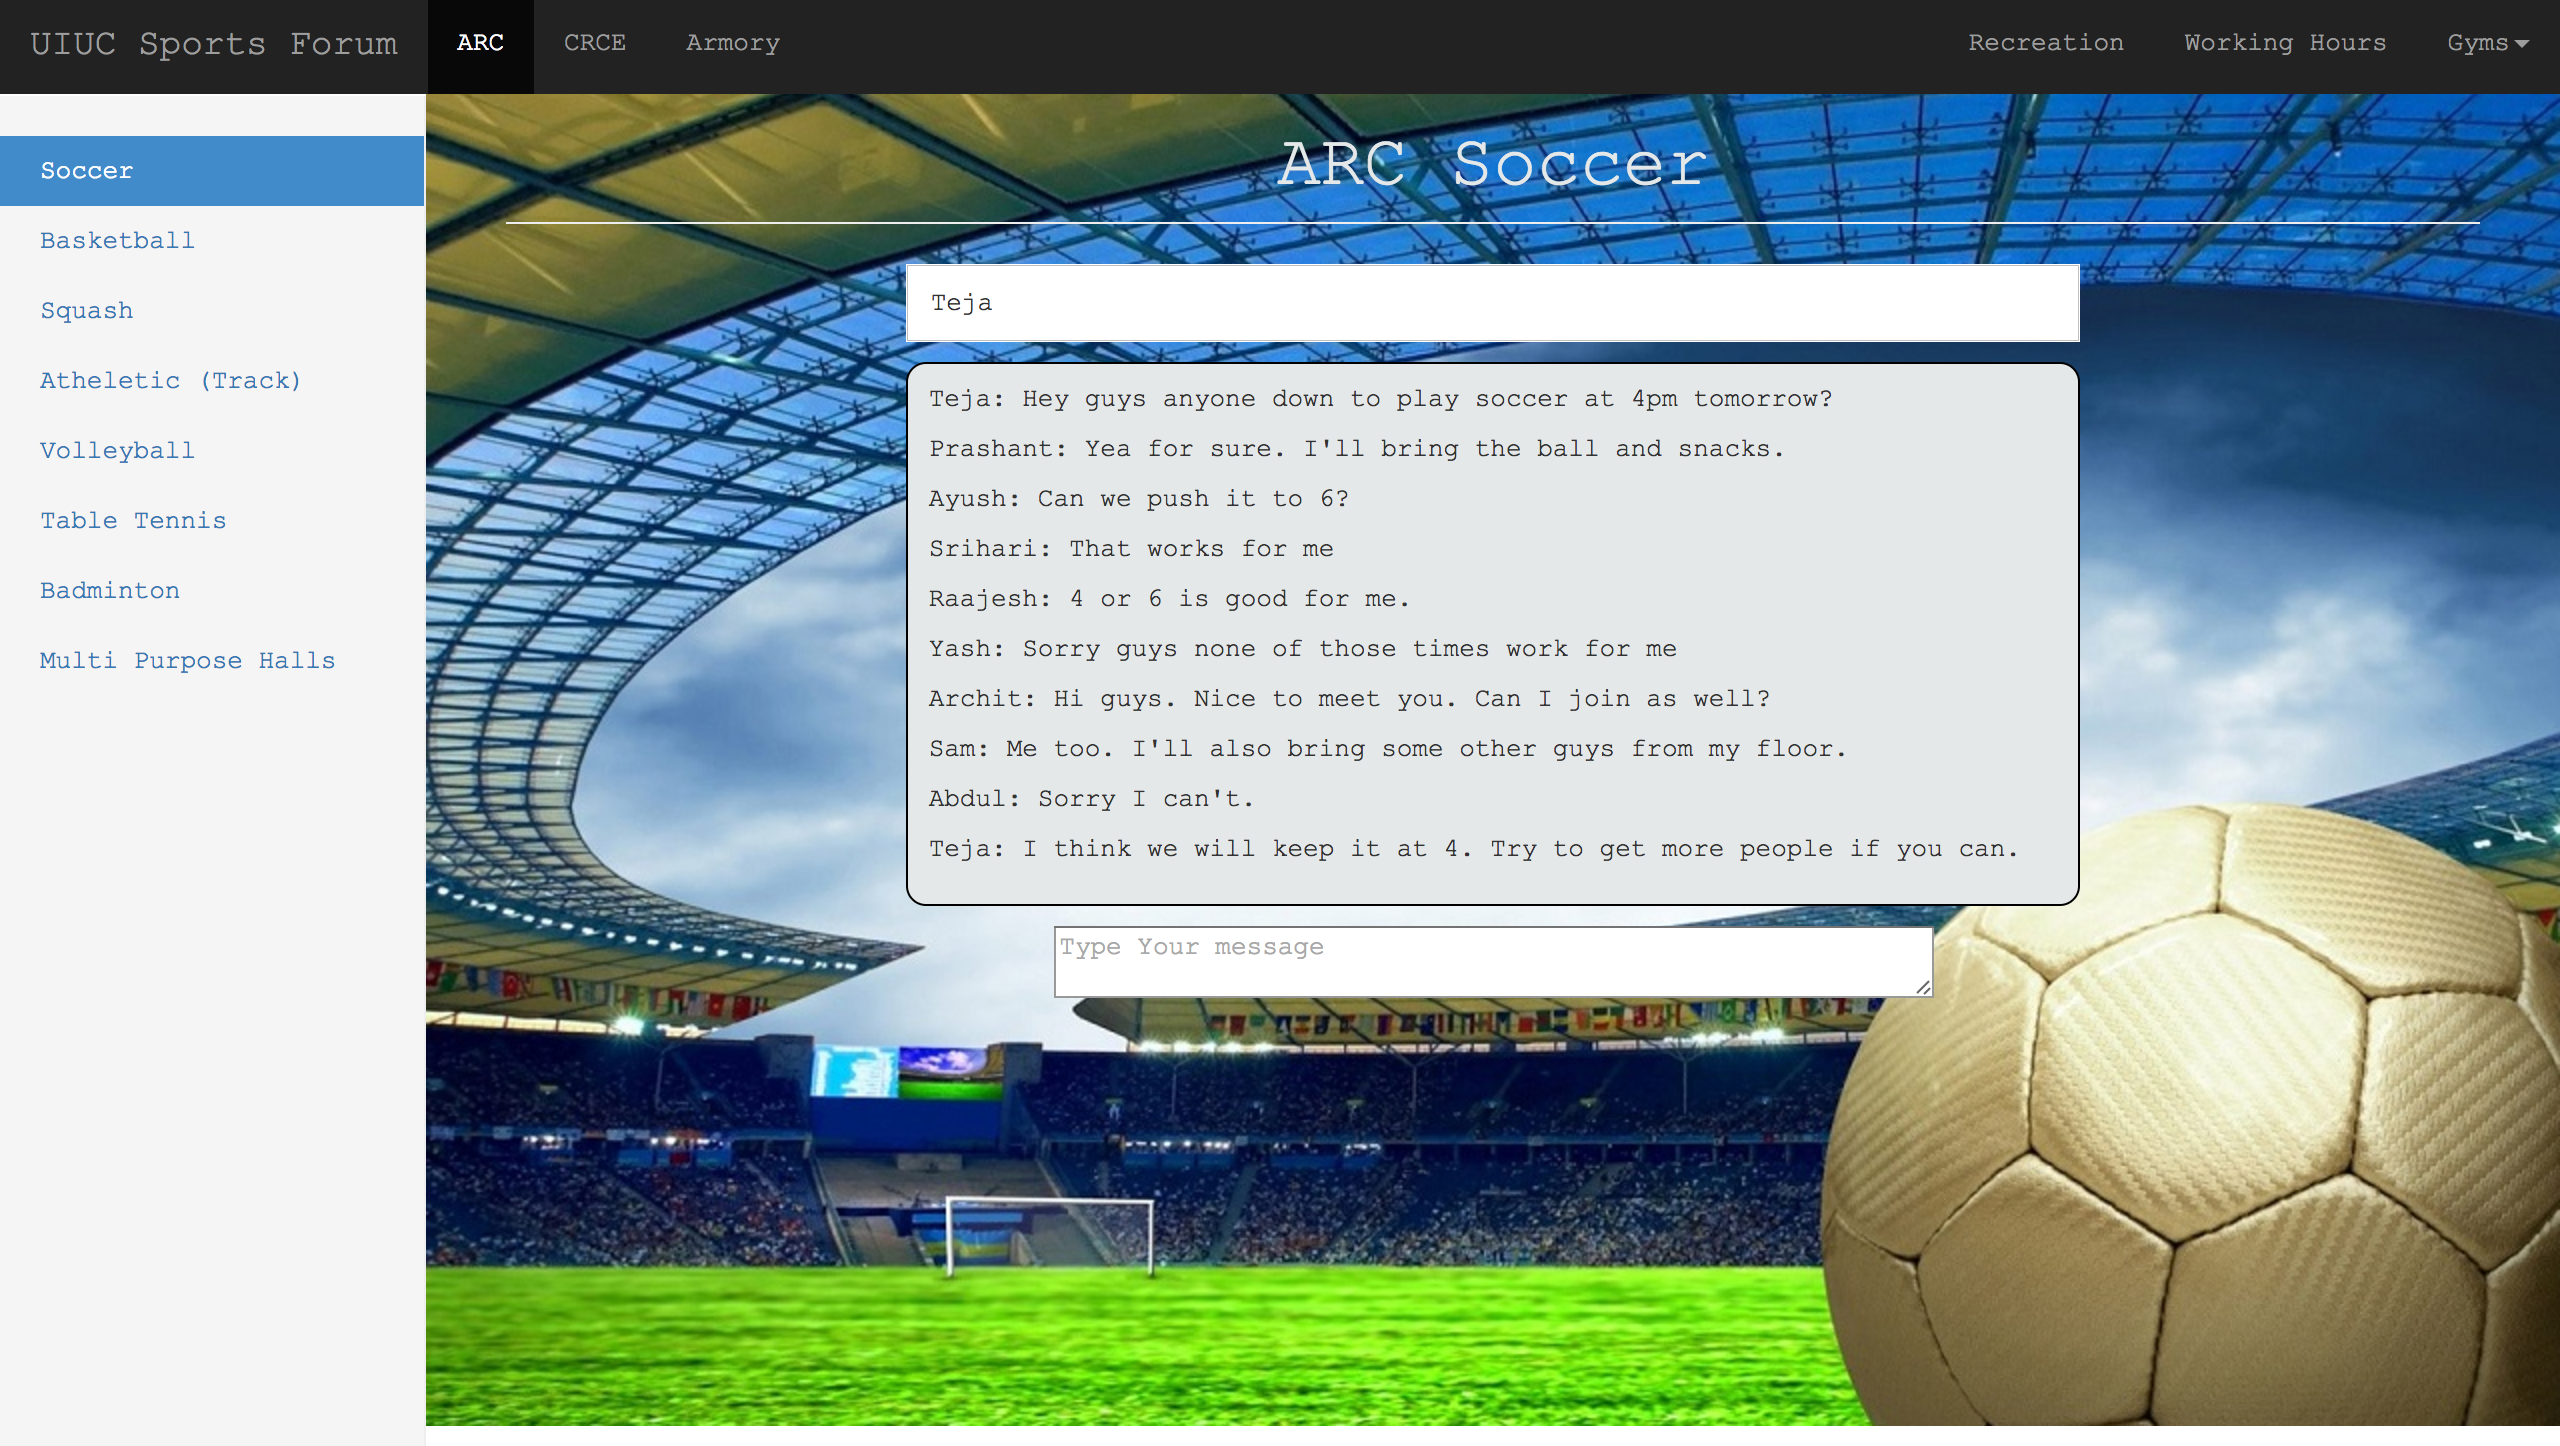Image resolution: width=2560 pixels, height=1446 pixels.
Task: Click the name field containing Teja
Action: [x=1492, y=303]
